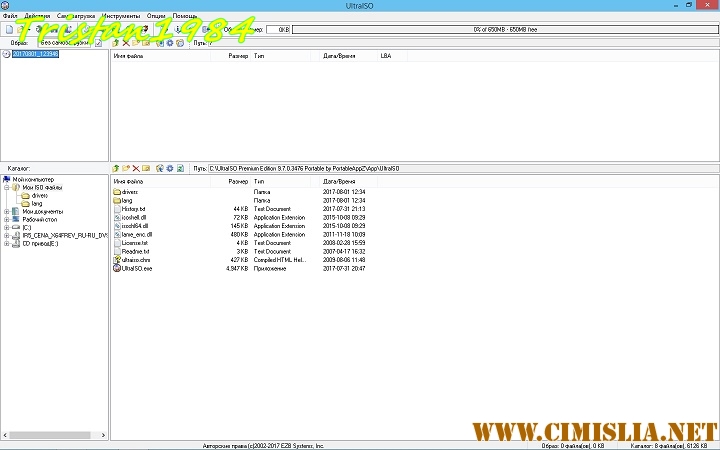
Task: Click the total size field showing 0KB
Action: tap(278, 29)
